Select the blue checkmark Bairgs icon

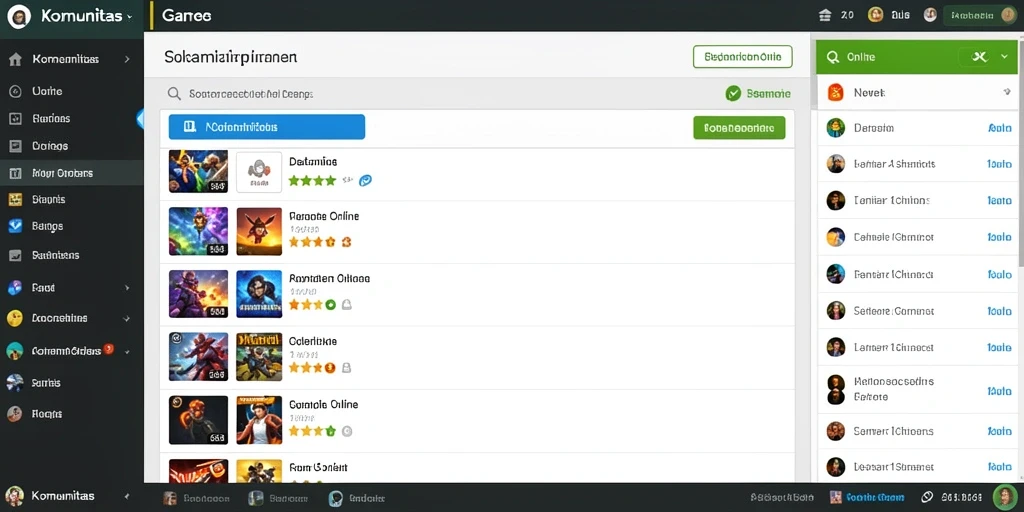15,226
